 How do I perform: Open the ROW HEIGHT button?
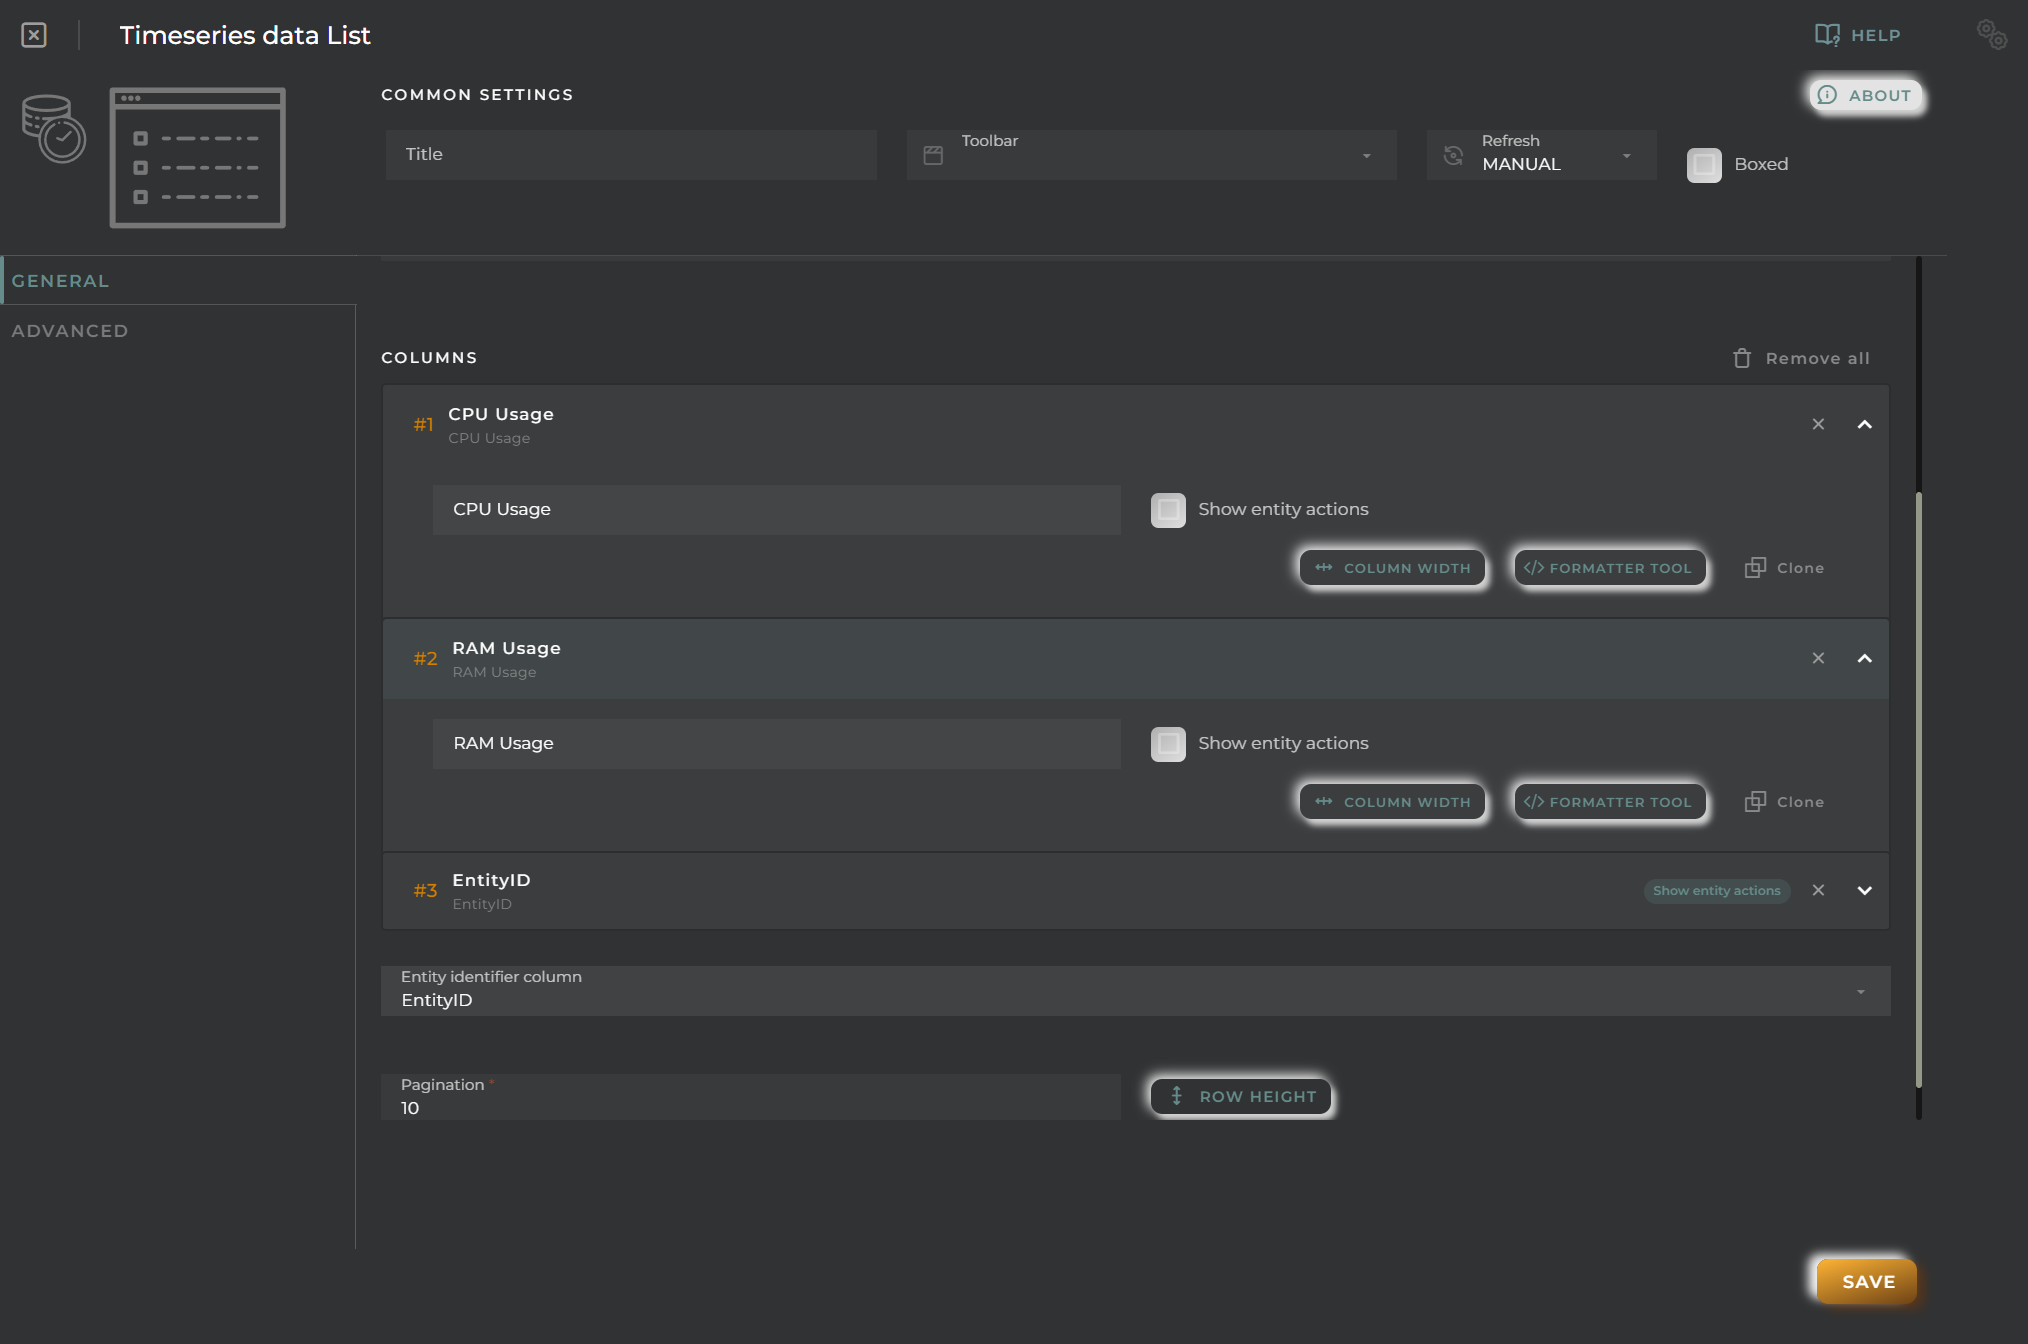[1241, 1097]
